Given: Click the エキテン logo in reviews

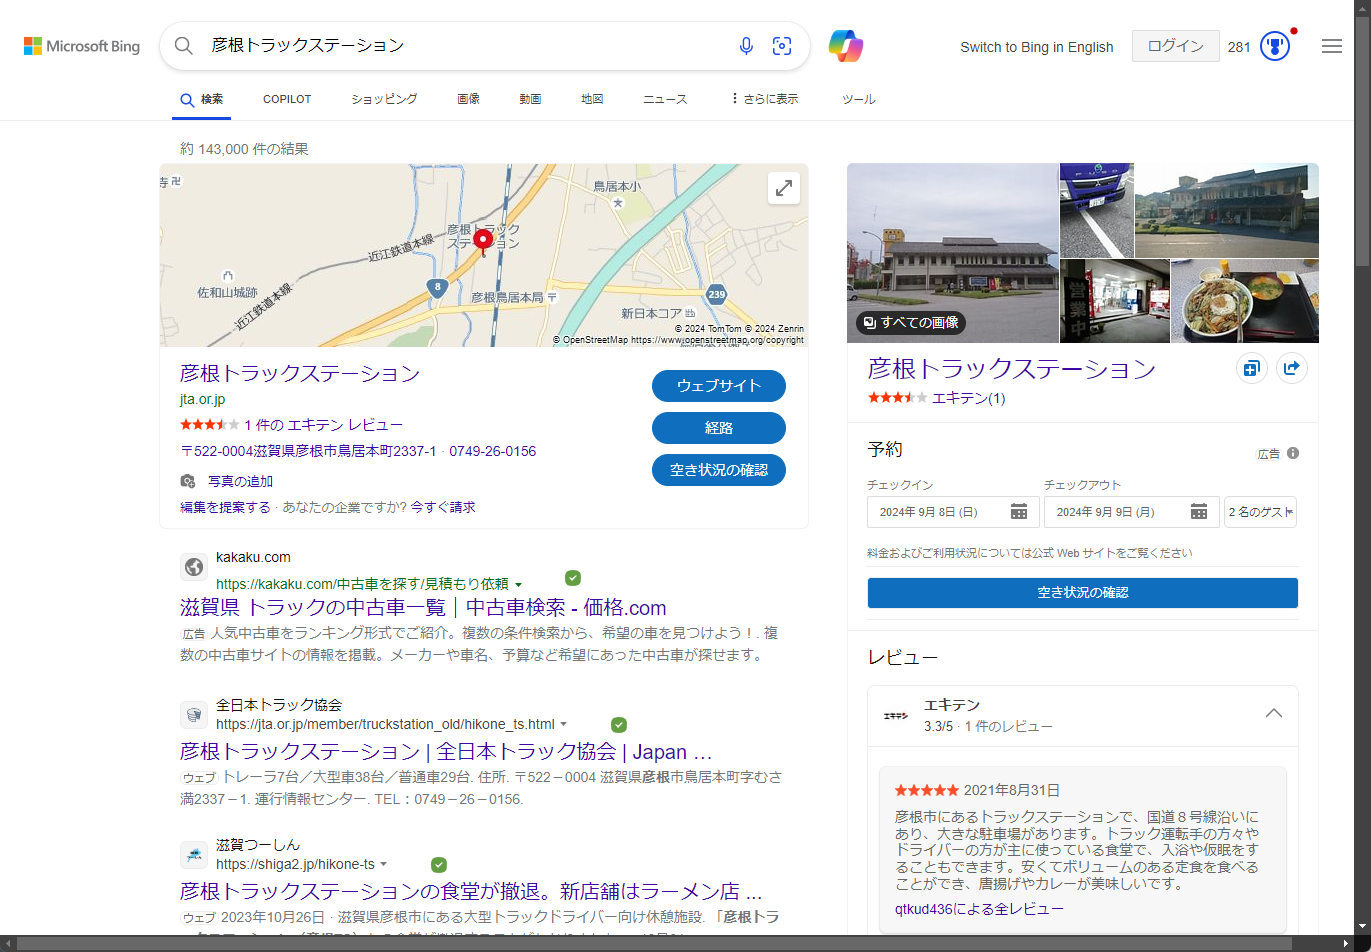Looking at the screenshot, I should tap(895, 715).
